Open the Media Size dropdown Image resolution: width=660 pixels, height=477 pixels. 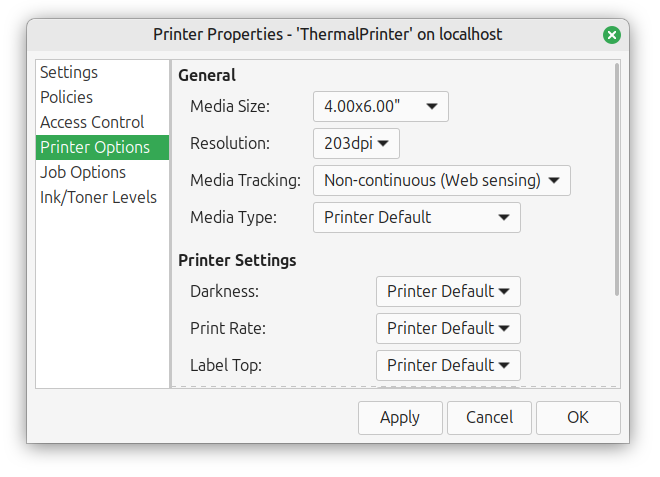tap(380, 106)
